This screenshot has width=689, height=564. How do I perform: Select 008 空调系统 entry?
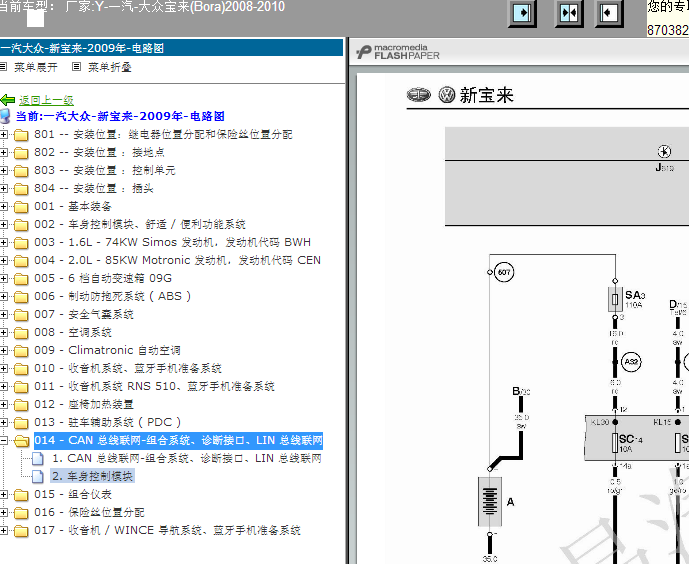point(73,333)
